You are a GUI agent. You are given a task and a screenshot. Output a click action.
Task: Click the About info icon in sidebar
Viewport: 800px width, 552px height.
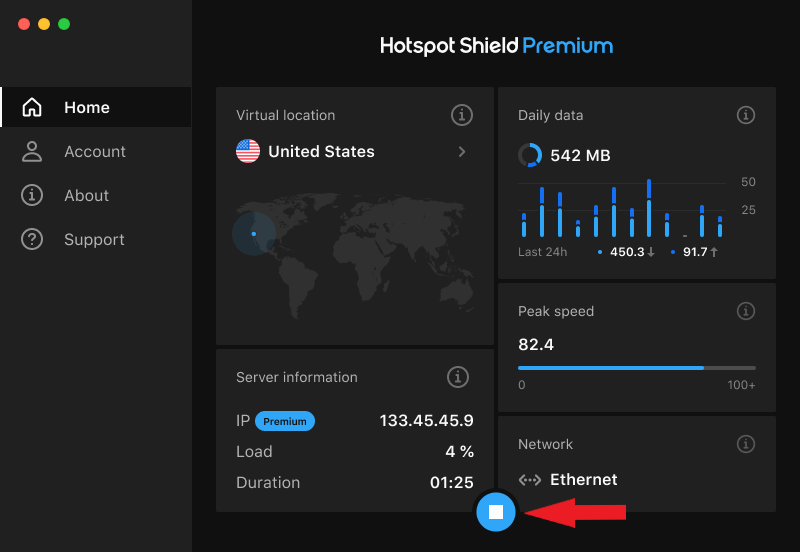click(x=32, y=195)
